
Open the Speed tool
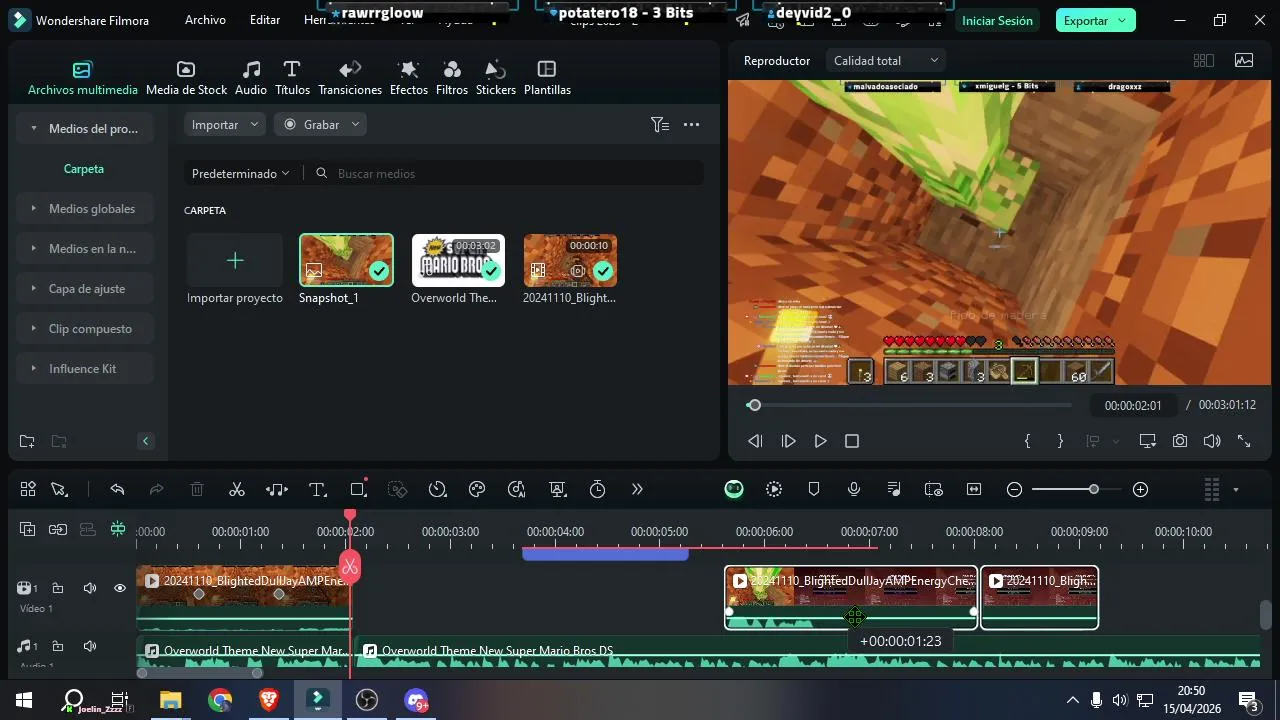(437, 489)
